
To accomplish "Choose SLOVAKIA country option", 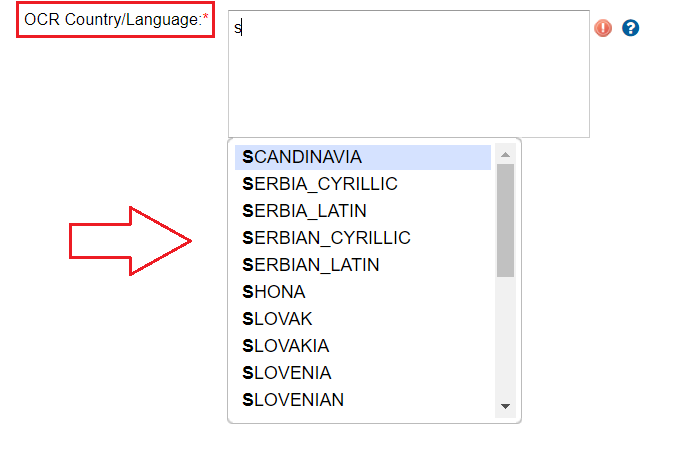I will tap(285, 346).
